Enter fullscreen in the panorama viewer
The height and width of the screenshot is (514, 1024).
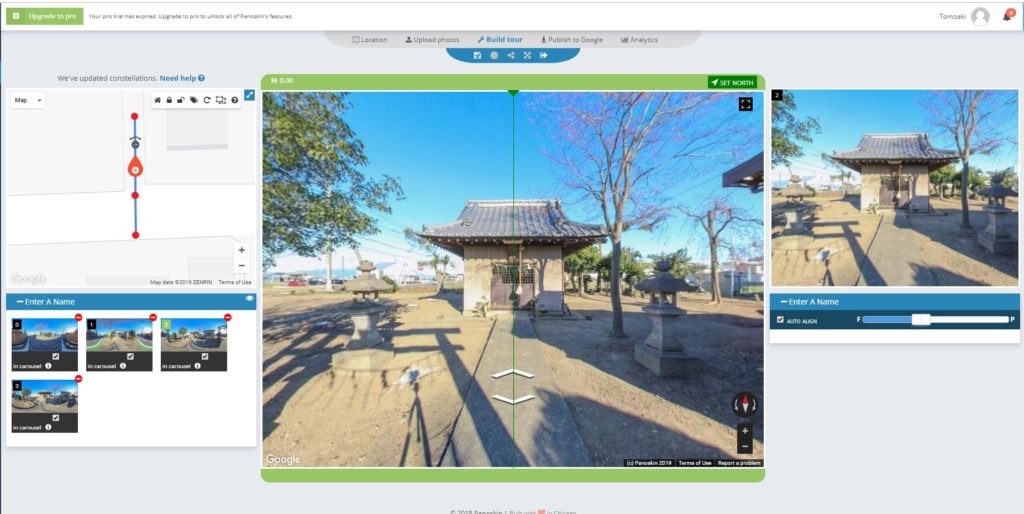pyautogui.click(x=746, y=103)
